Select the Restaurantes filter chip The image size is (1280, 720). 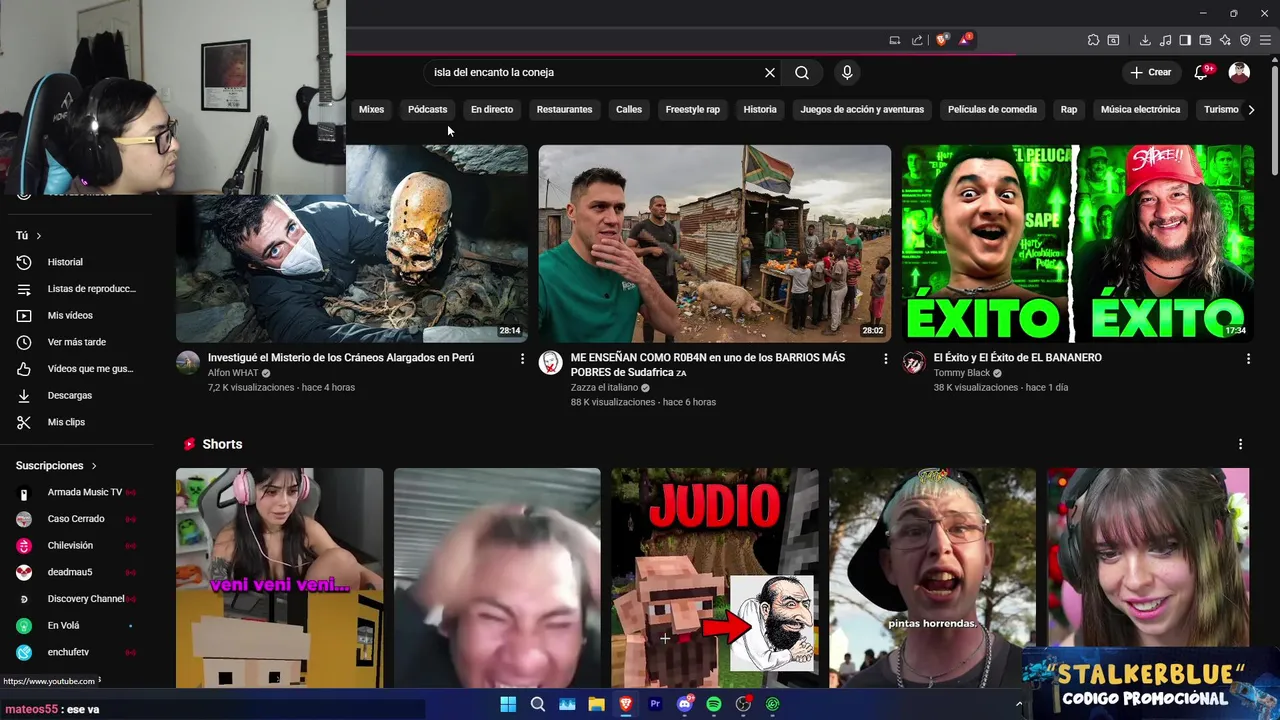point(564,110)
